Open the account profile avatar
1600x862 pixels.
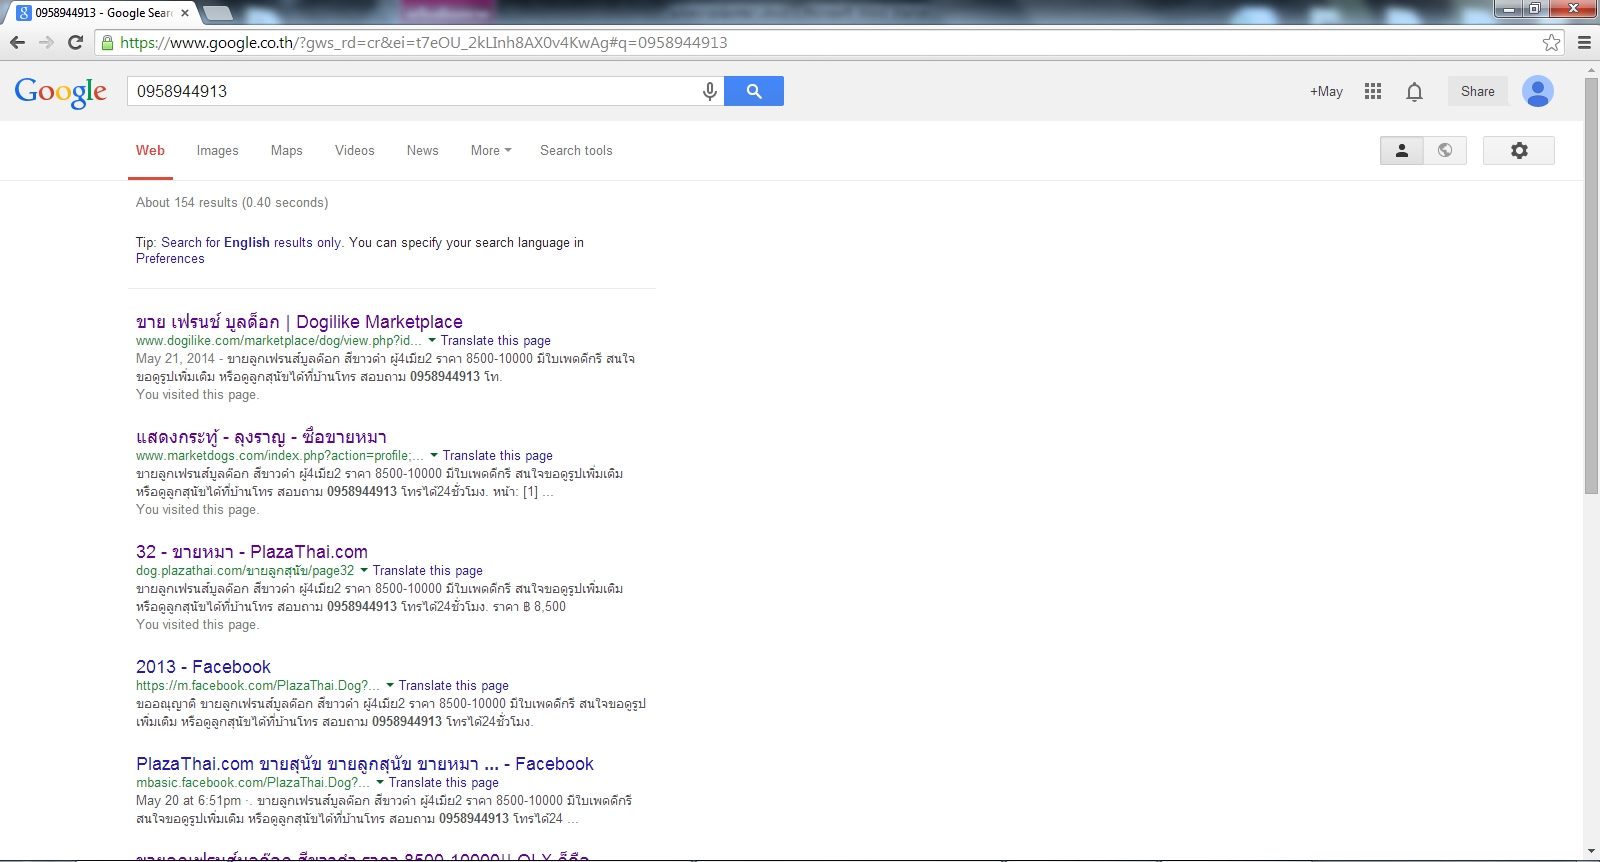point(1538,91)
